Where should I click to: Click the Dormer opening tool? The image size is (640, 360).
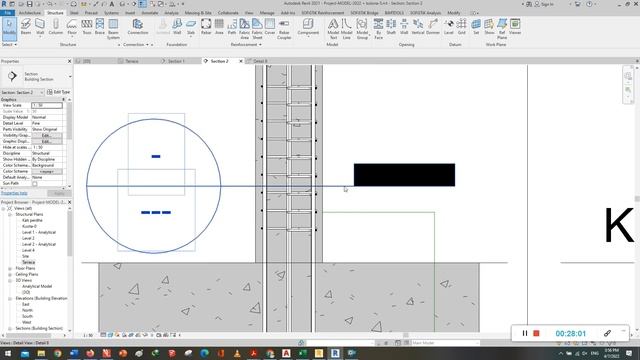pyautogui.click(x=433, y=27)
